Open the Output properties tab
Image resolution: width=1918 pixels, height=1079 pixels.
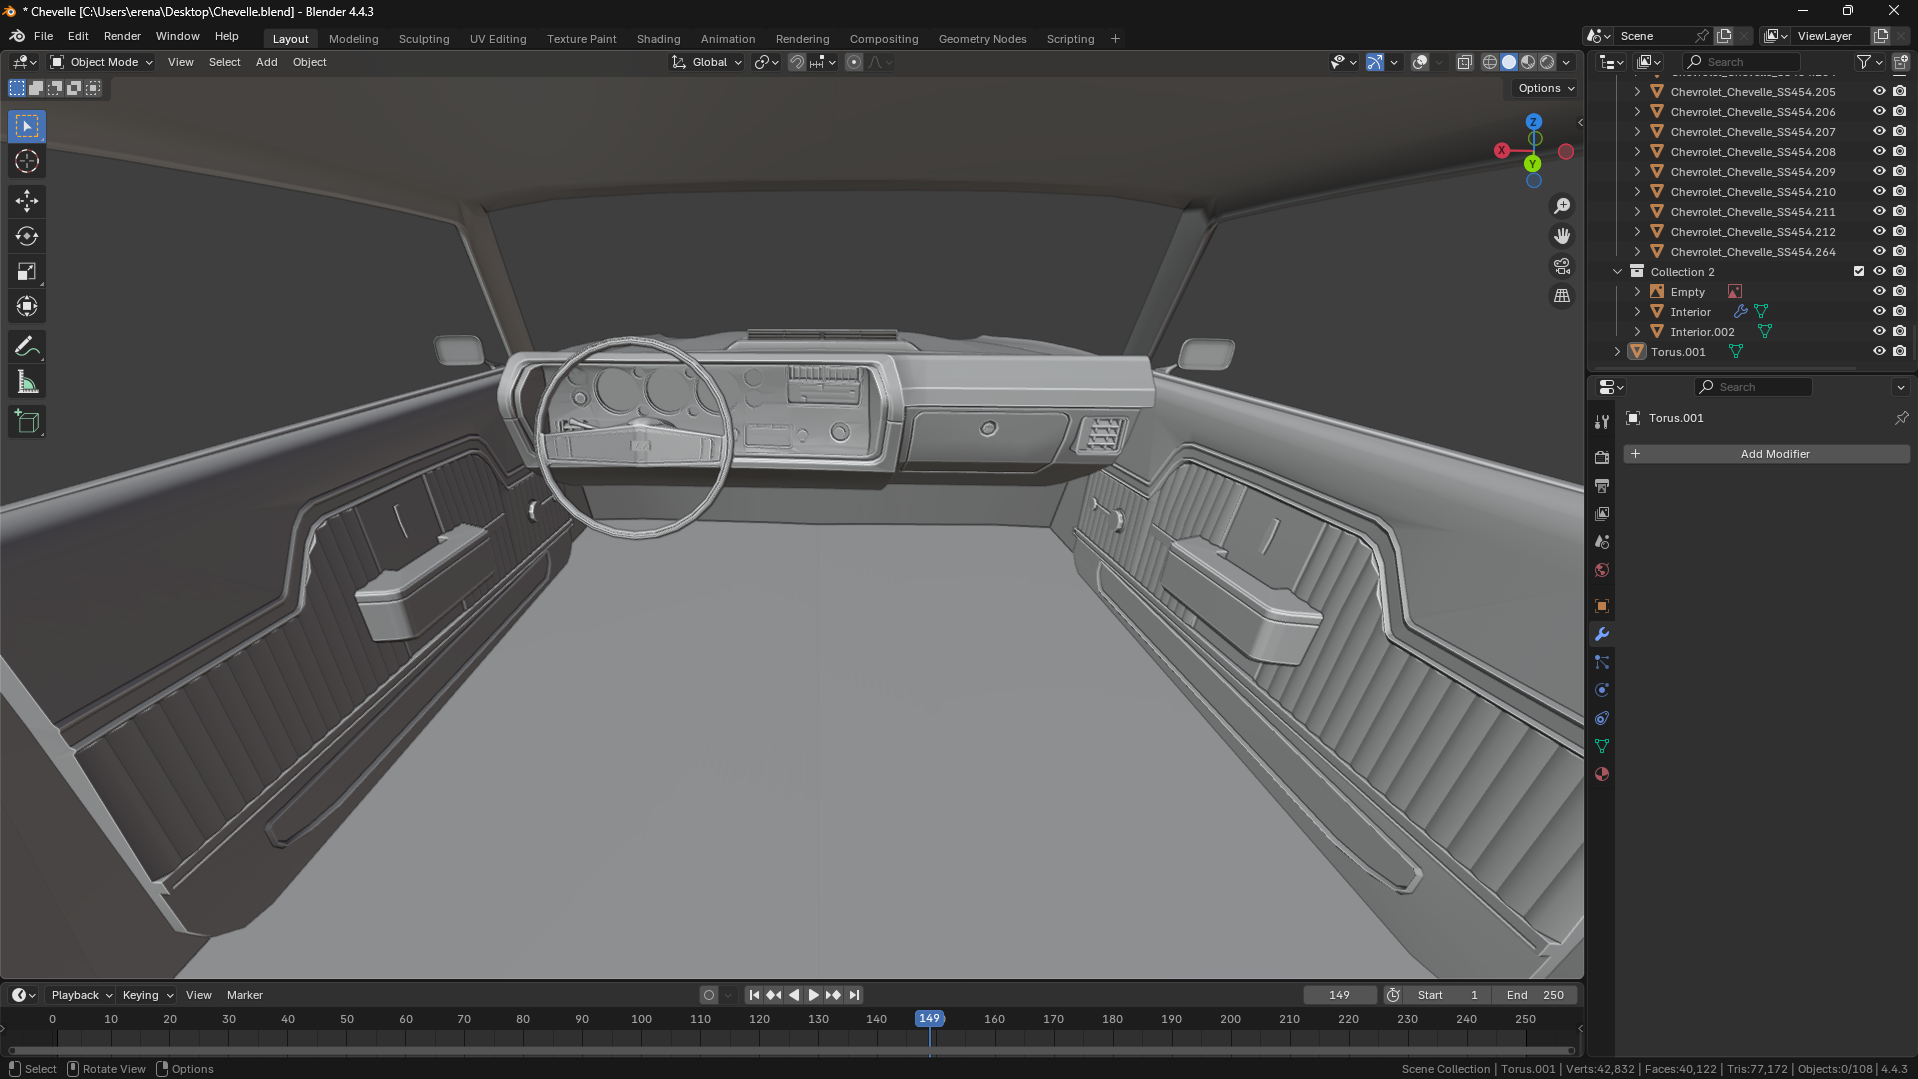click(x=1602, y=485)
